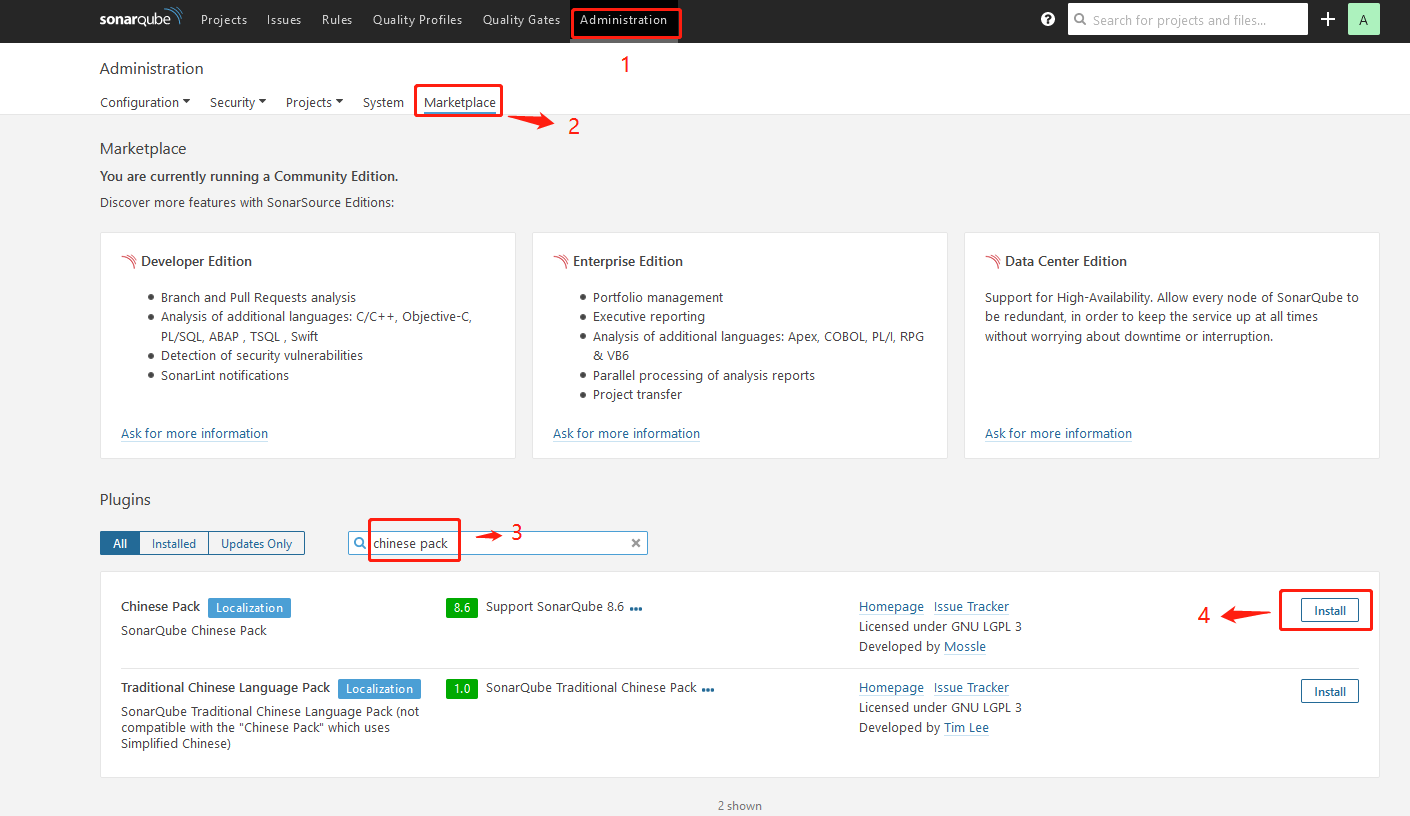The height and width of the screenshot is (816, 1410).
Task: Switch to the System tab
Action: coord(383,101)
